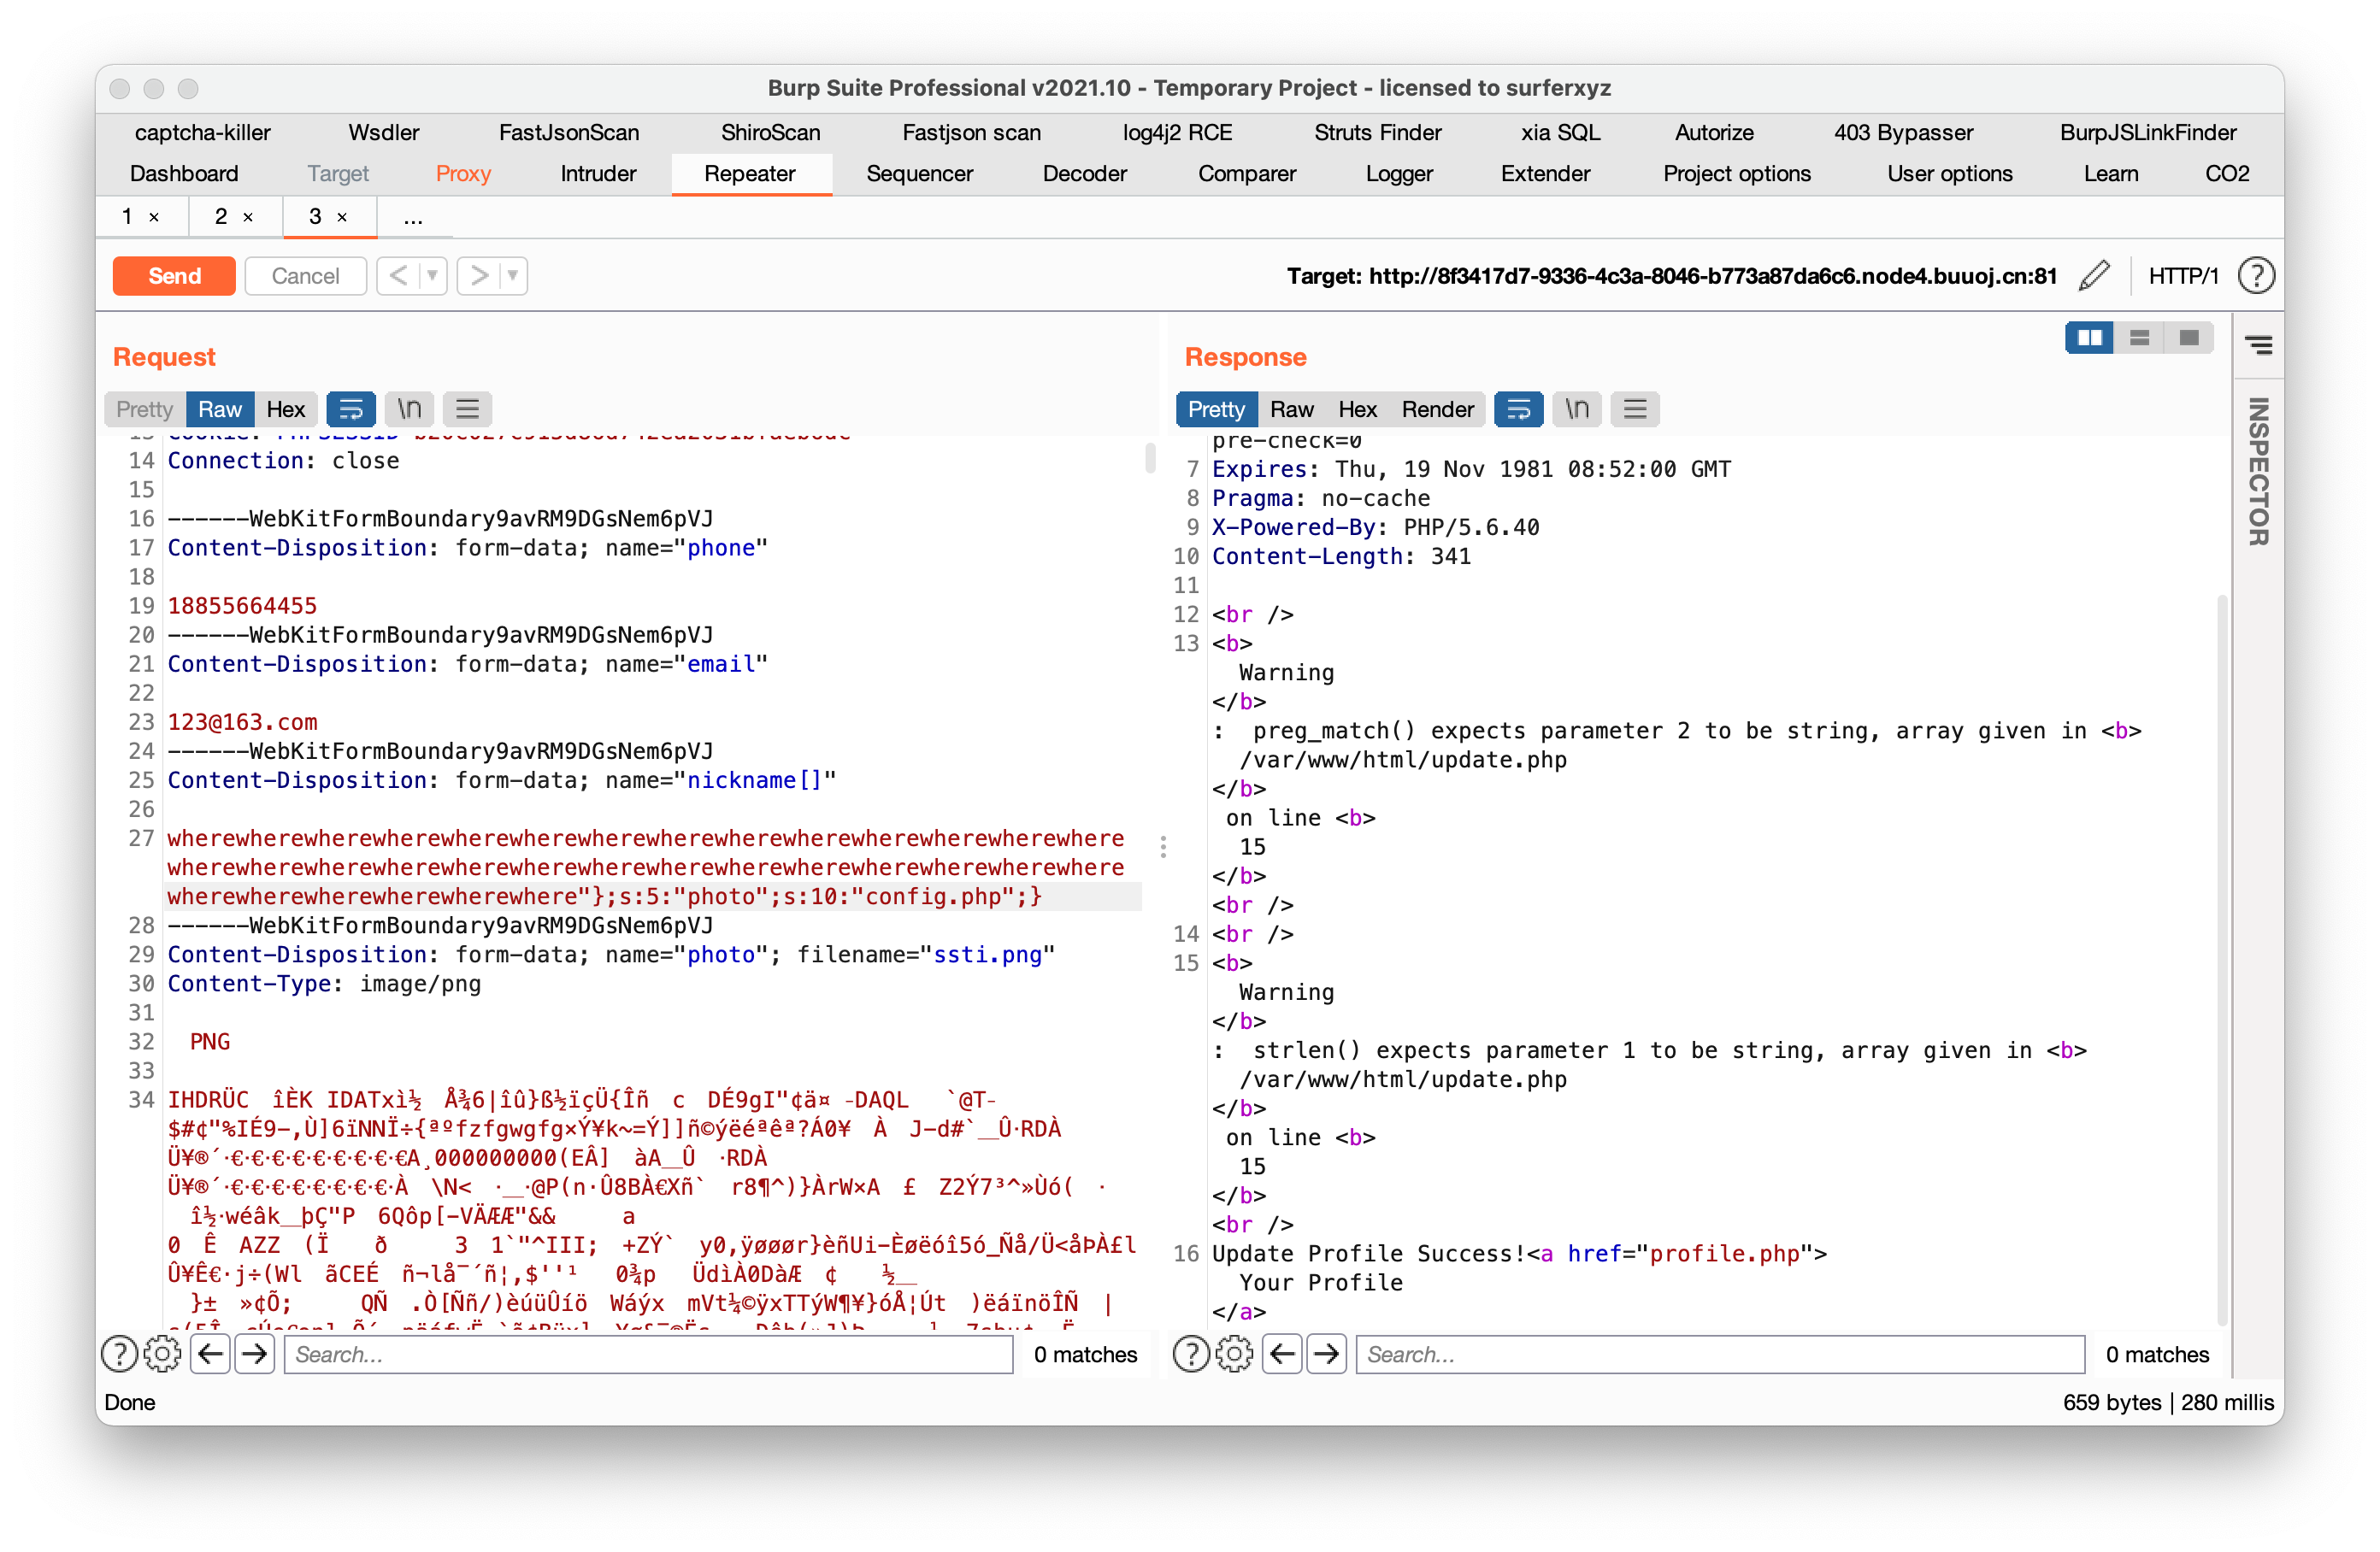Open request search settings gear icon
Viewport: 2380px width, 1552px height.
click(x=162, y=1354)
